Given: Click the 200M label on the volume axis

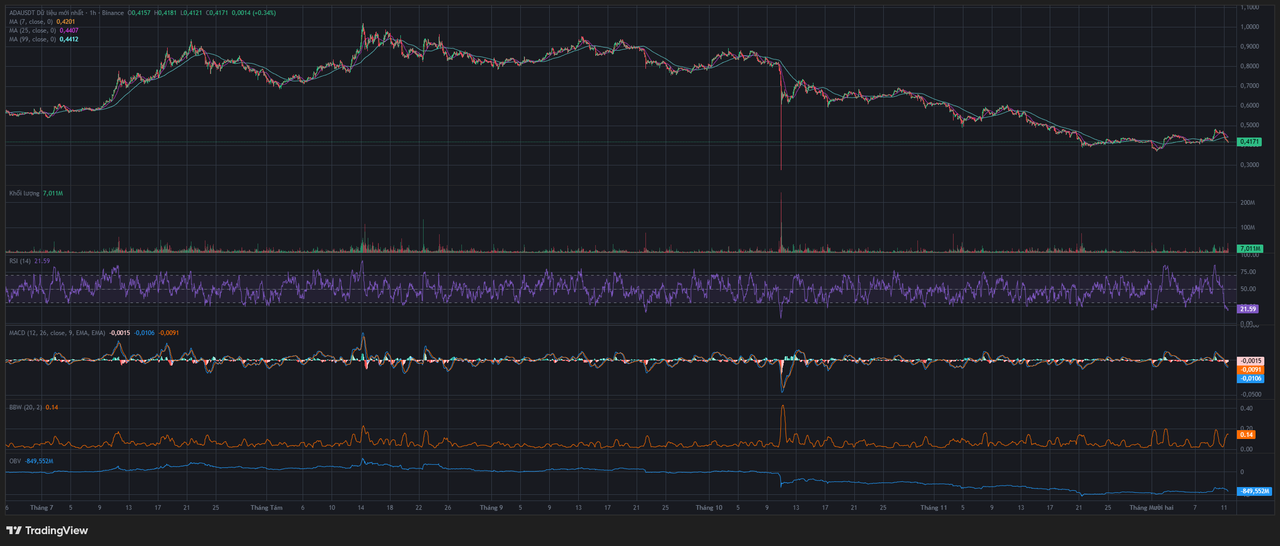Looking at the screenshot, I should 1247,203.
